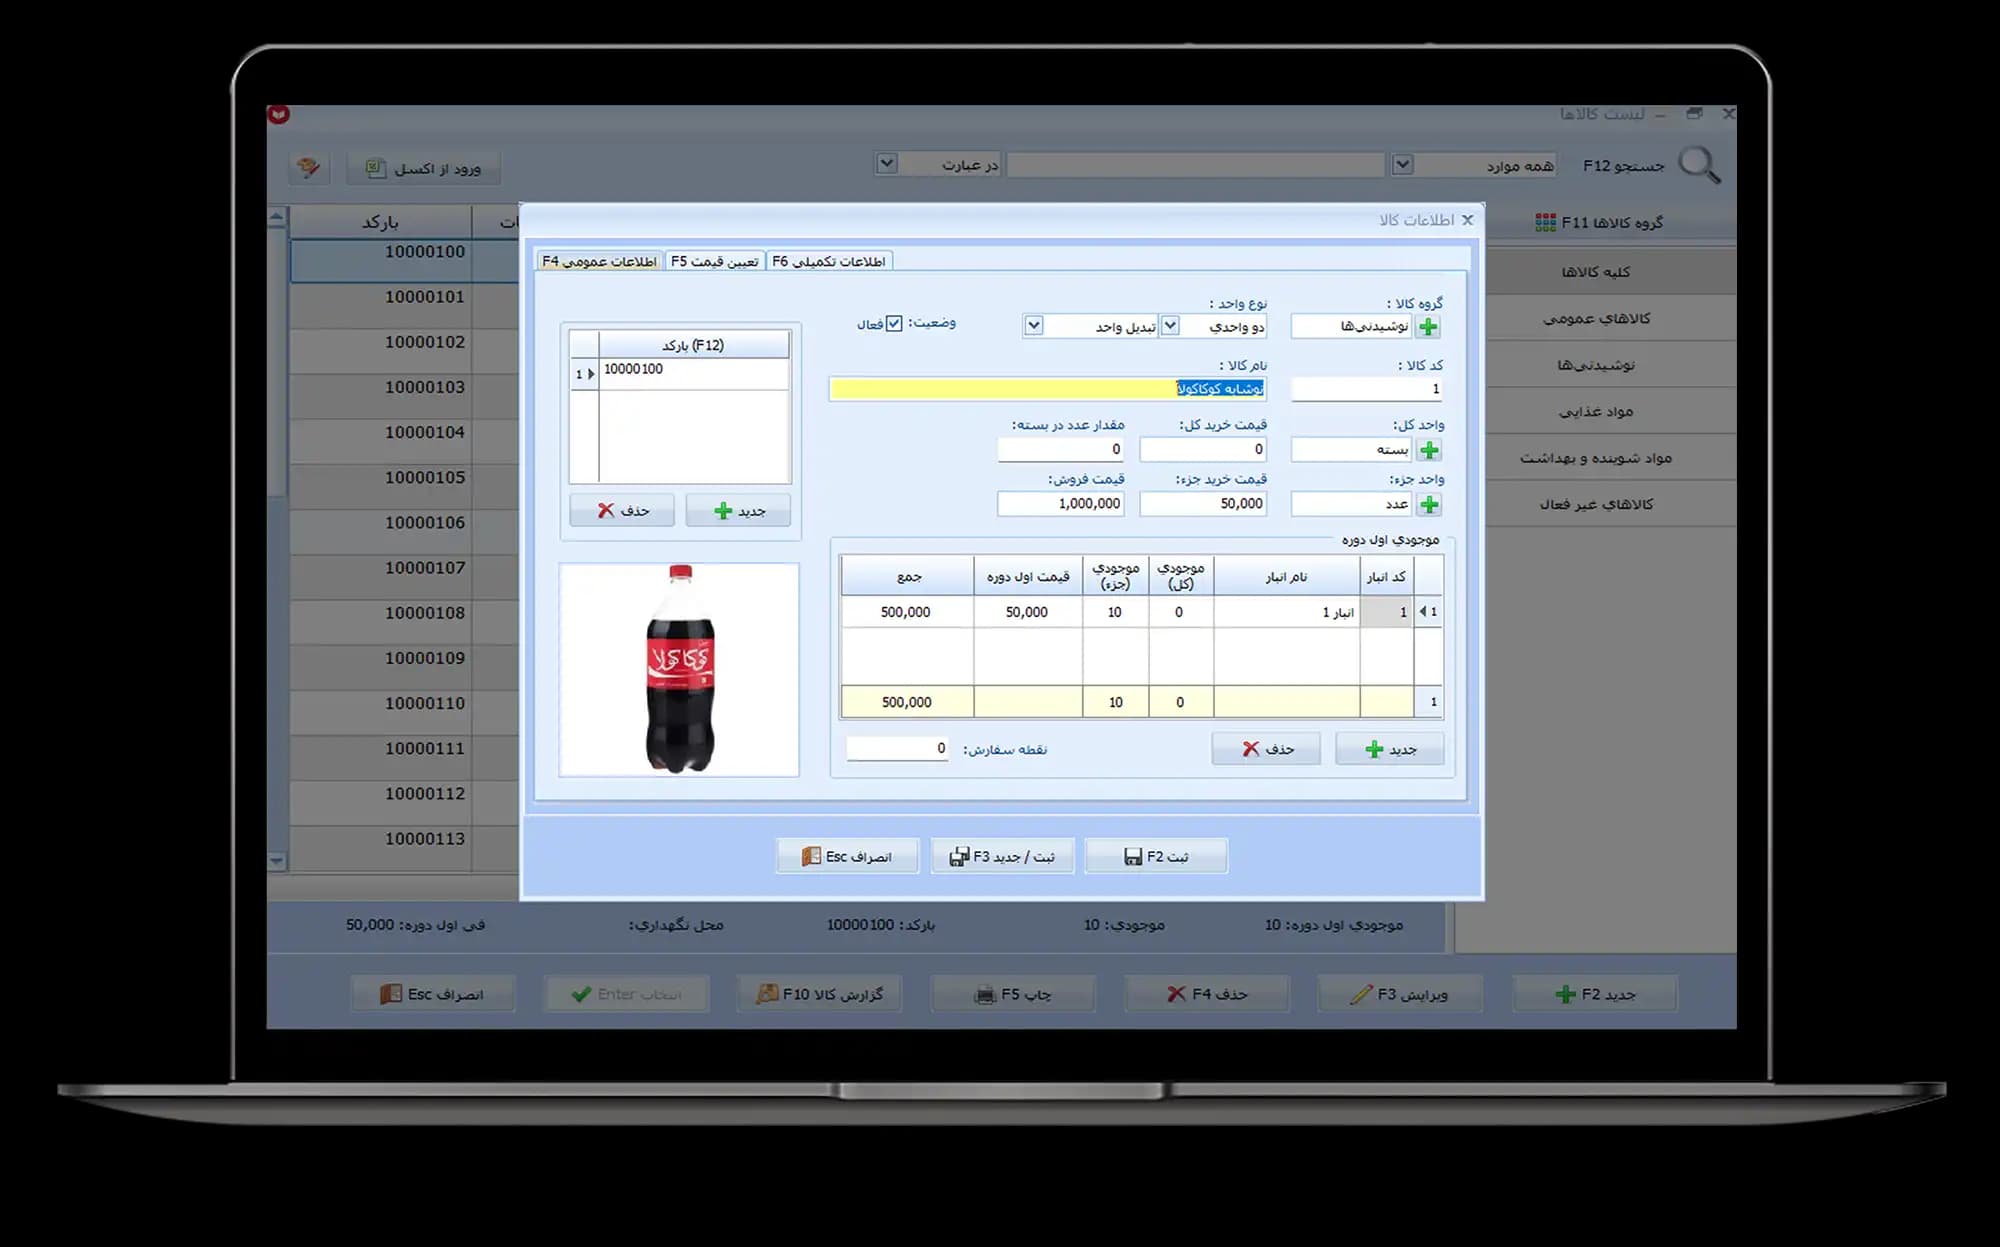Click جدید under the barcode list
This screenshot has width=2000, height=1247.
coord(739,511)
